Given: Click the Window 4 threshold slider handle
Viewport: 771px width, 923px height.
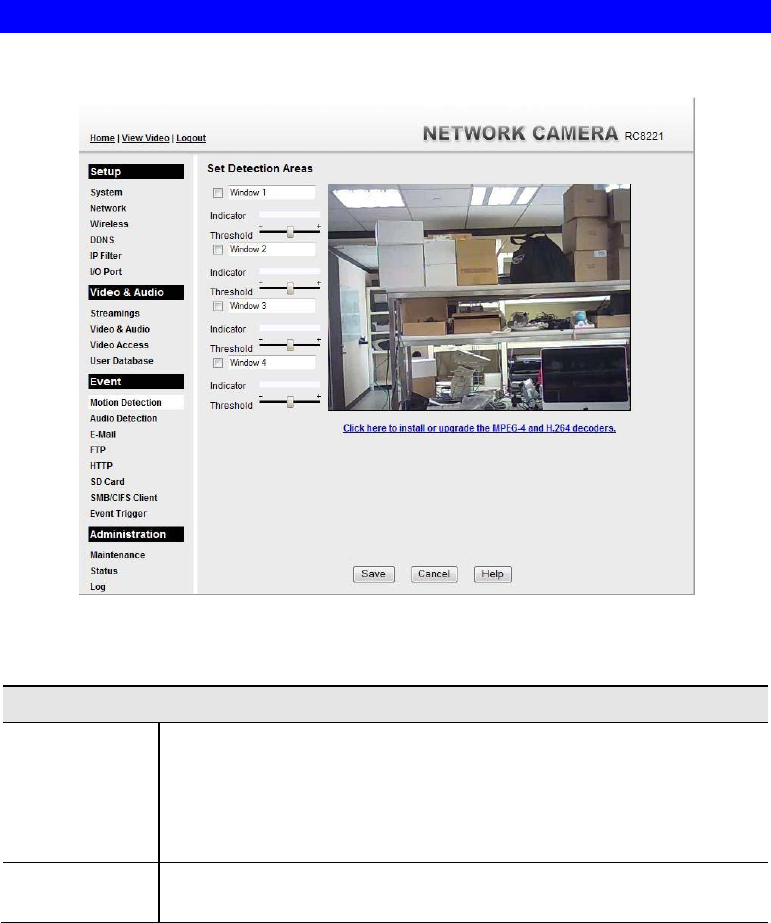Looking at the screenshot, I should [x=290, y=401].
